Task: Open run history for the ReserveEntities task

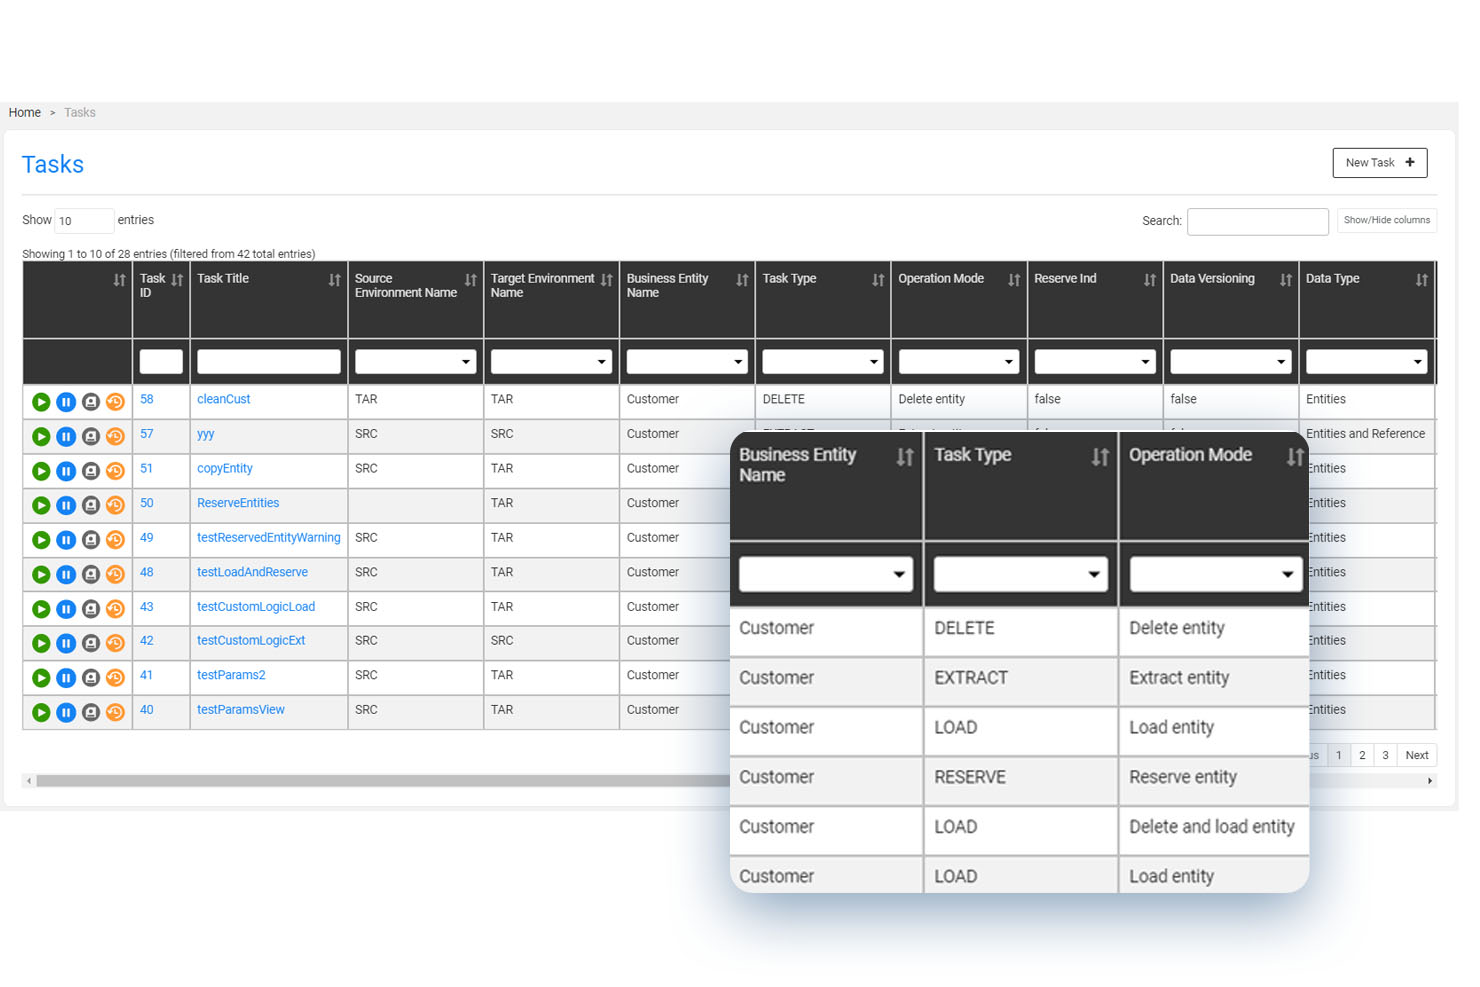Action: coord(116,505)
